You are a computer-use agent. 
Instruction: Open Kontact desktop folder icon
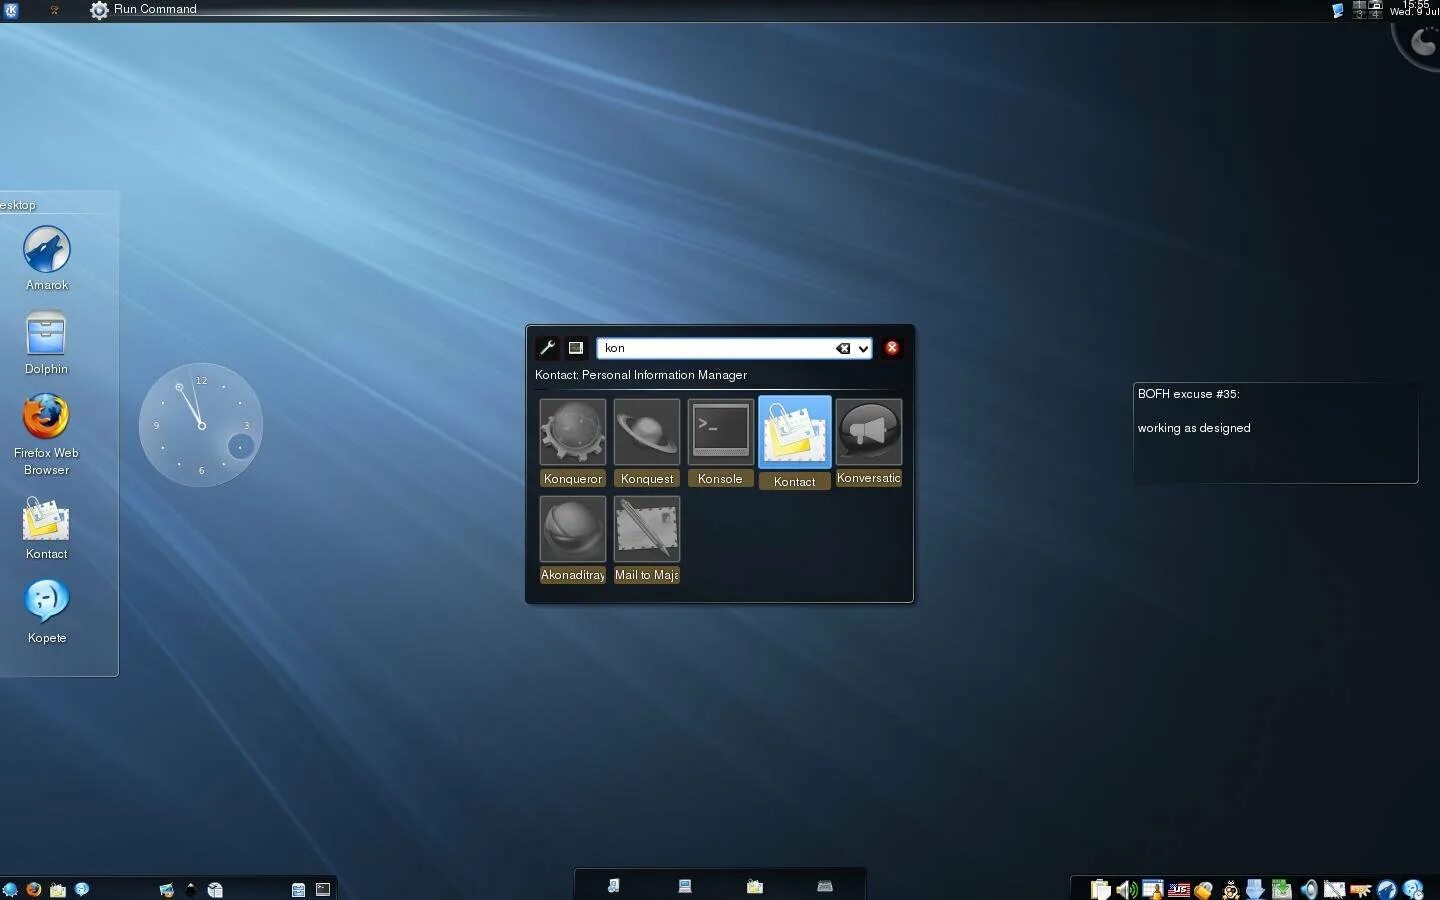point(47,528)
